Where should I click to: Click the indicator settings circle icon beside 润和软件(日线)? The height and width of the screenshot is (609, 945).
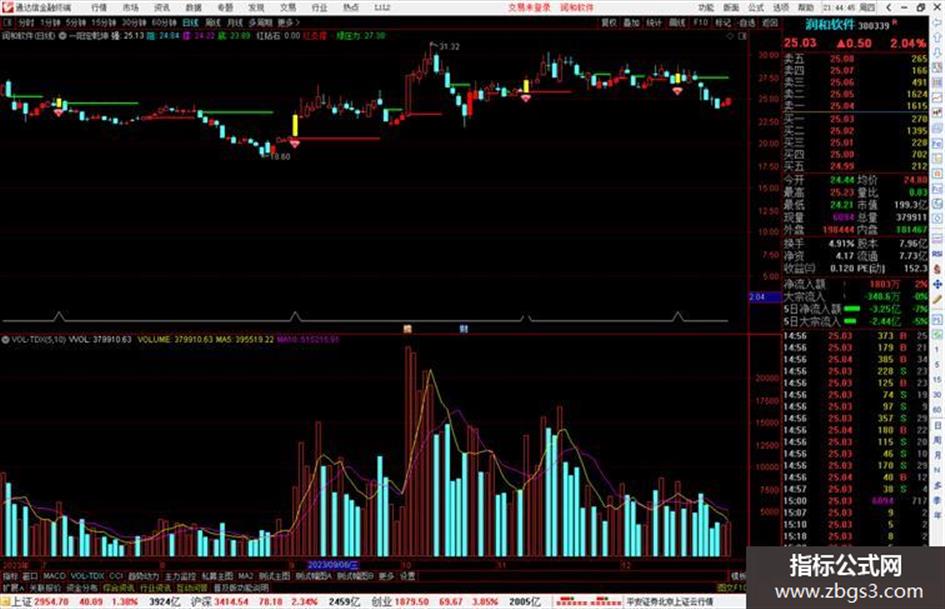(x=62, y=36)
